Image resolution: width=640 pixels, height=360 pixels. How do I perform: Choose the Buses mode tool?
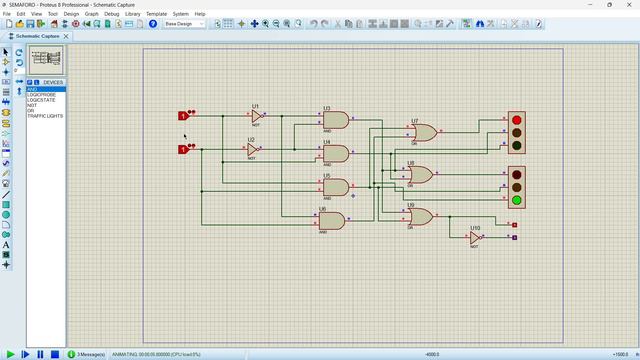point(6,102)
